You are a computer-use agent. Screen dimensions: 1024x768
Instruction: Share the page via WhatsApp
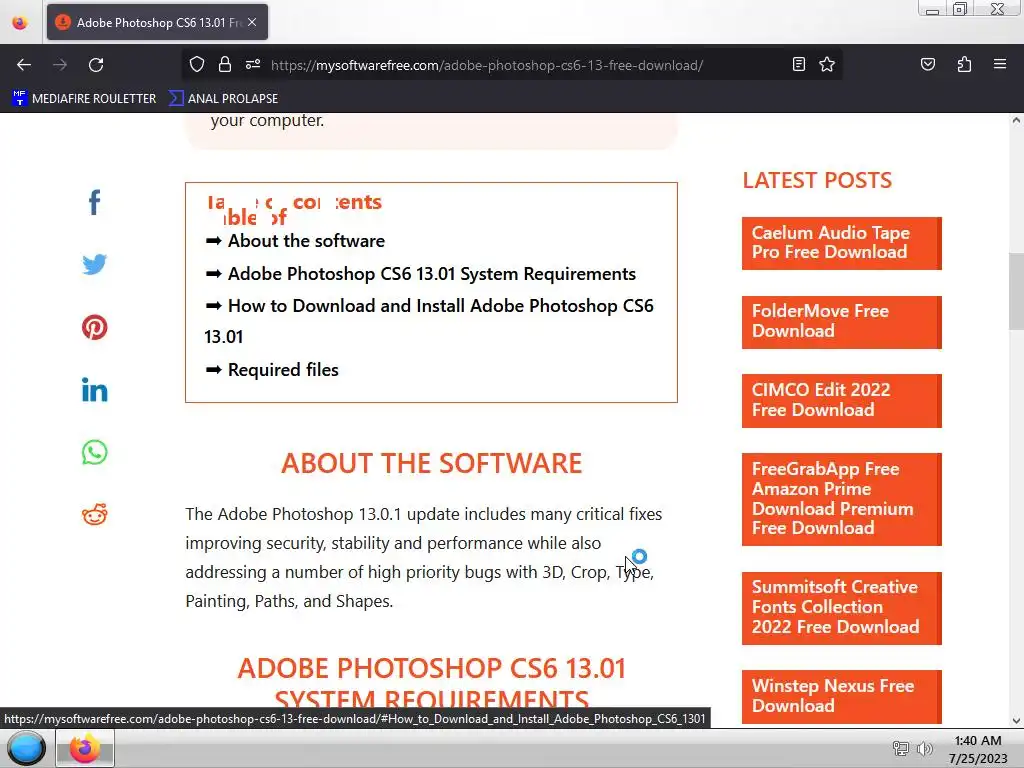[x=94, y=453]
